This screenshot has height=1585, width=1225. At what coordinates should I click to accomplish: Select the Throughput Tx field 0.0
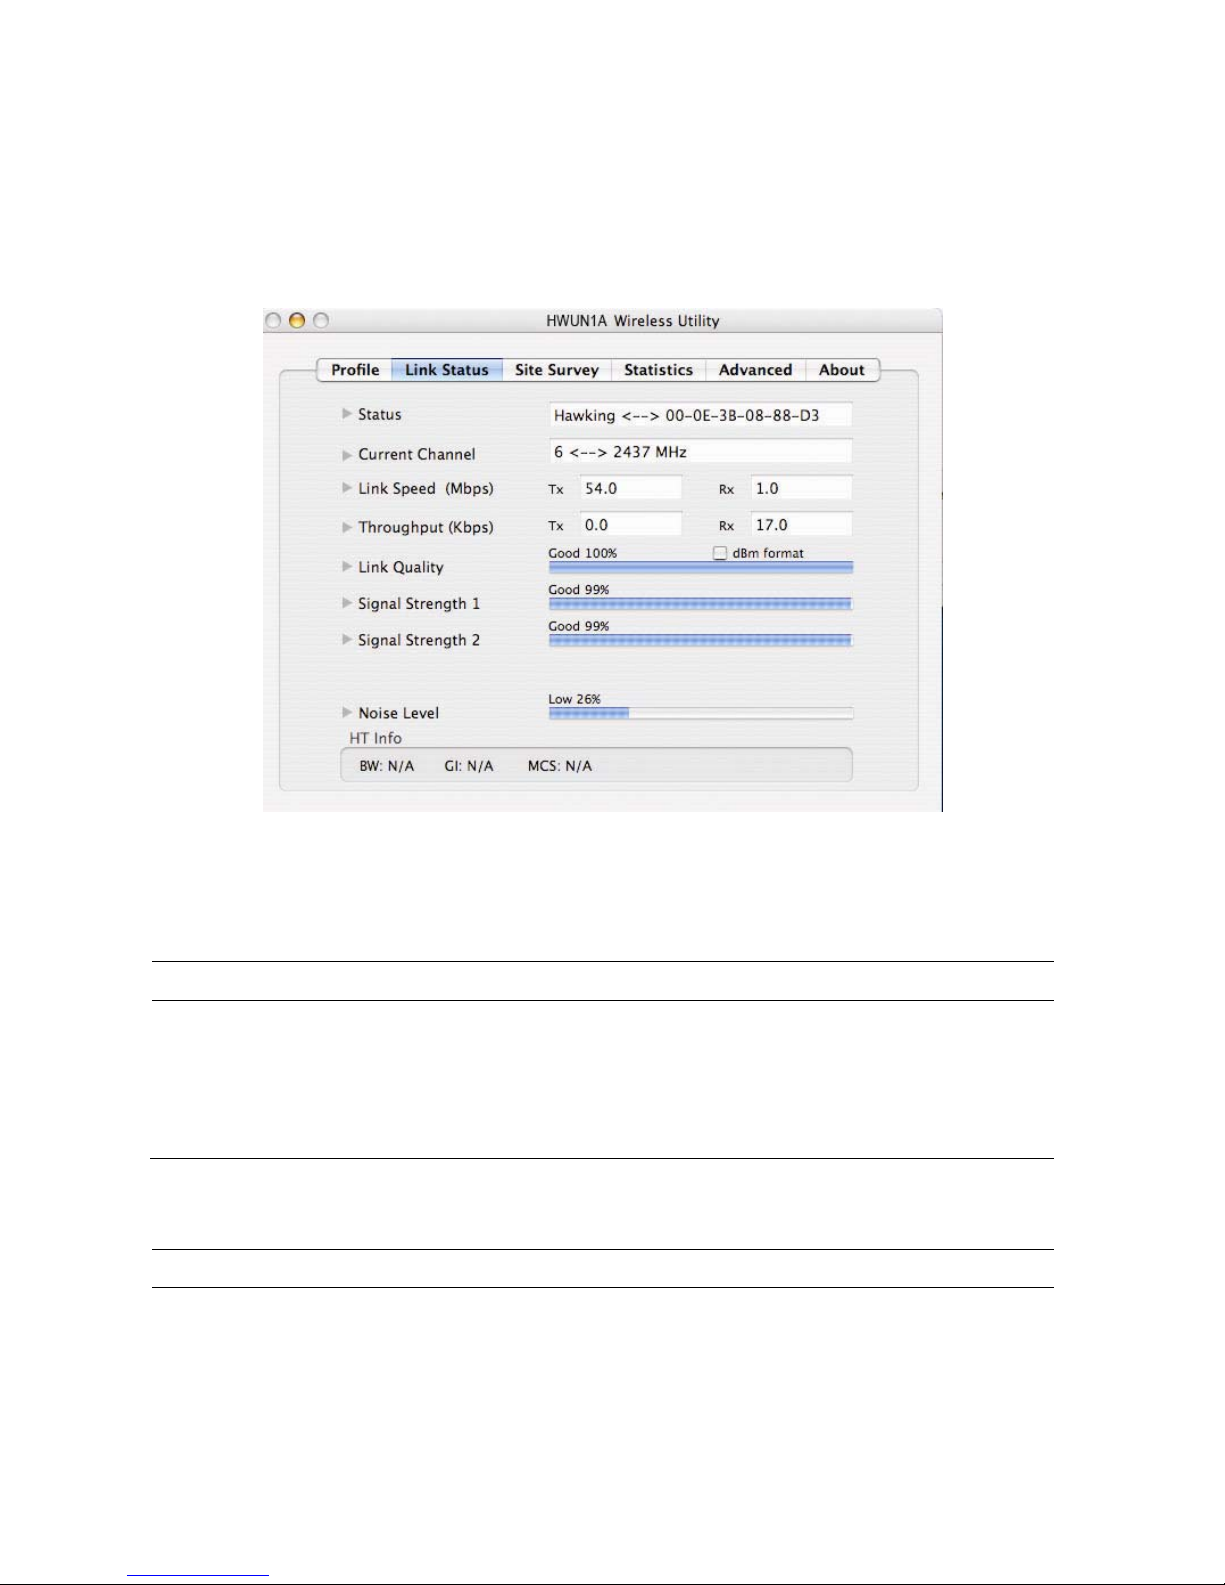631,525
